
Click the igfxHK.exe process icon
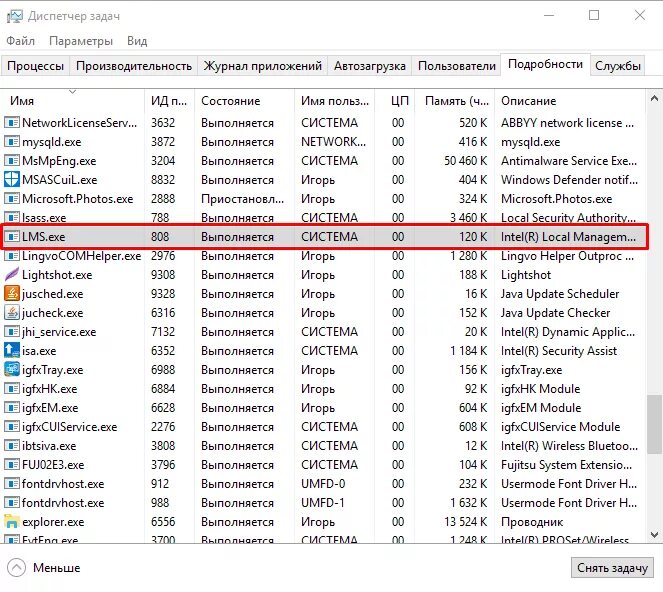(x=11, y=389)
